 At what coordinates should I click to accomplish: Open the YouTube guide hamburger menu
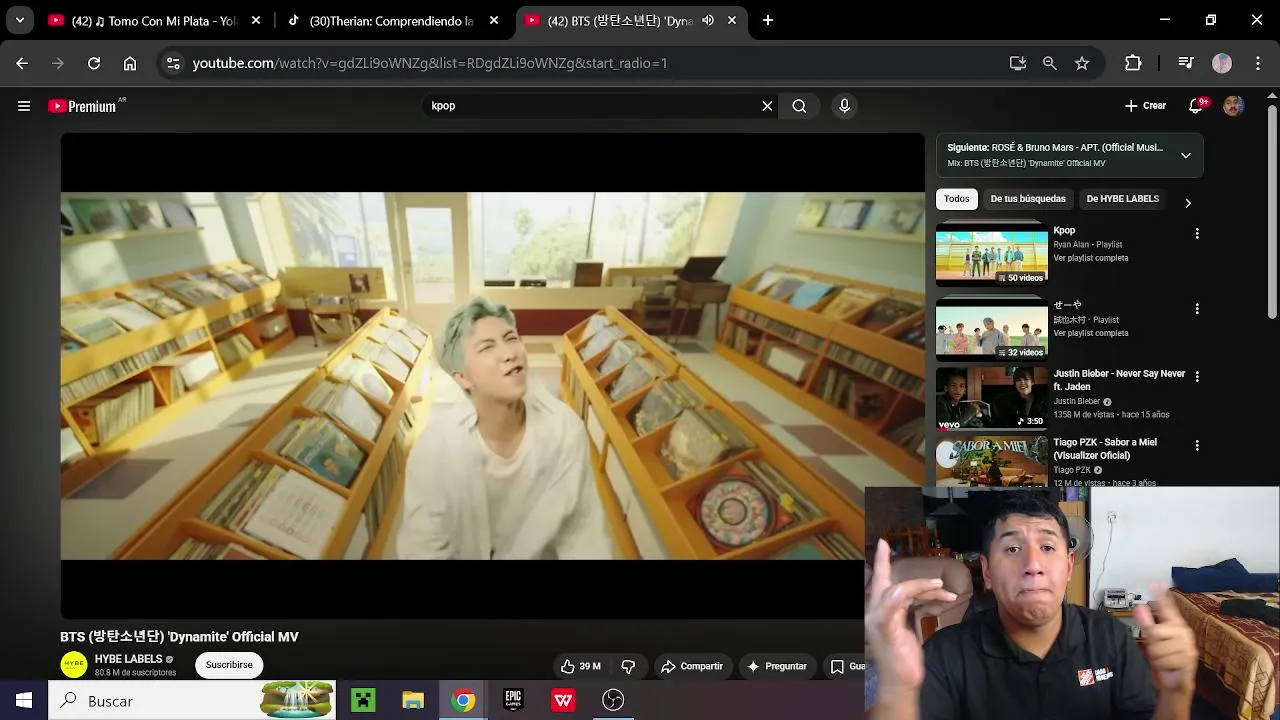[24, 106]
